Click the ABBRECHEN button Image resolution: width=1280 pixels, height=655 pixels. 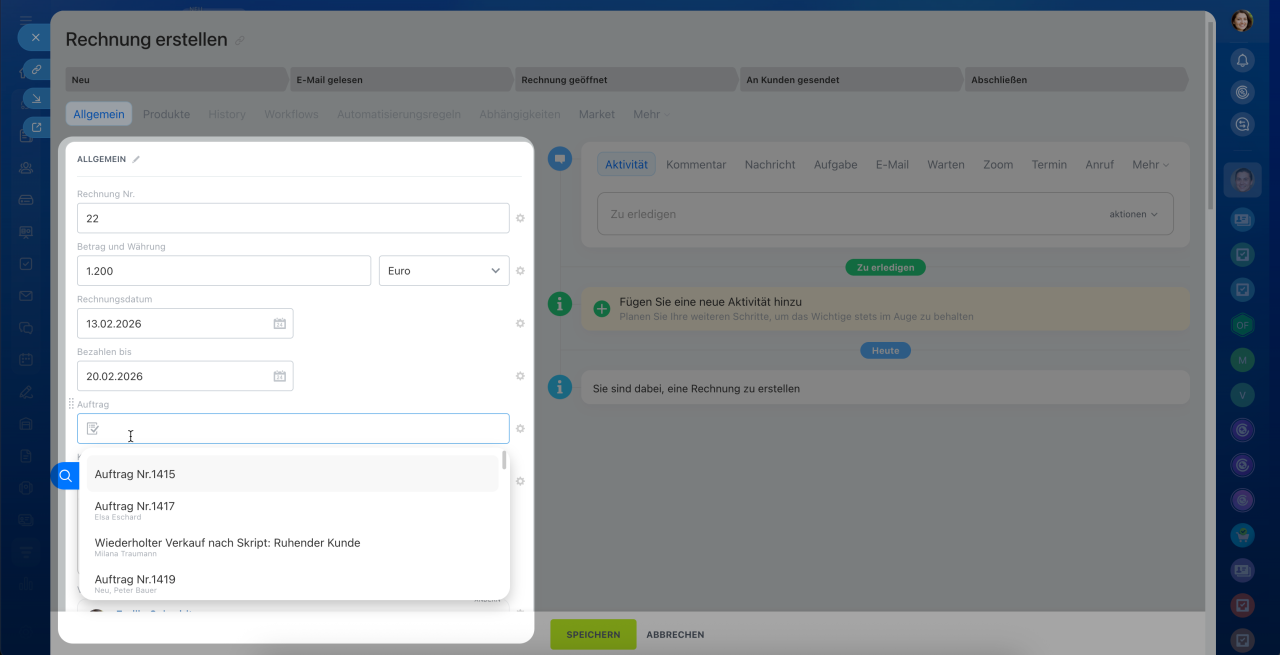click(675, 635)
